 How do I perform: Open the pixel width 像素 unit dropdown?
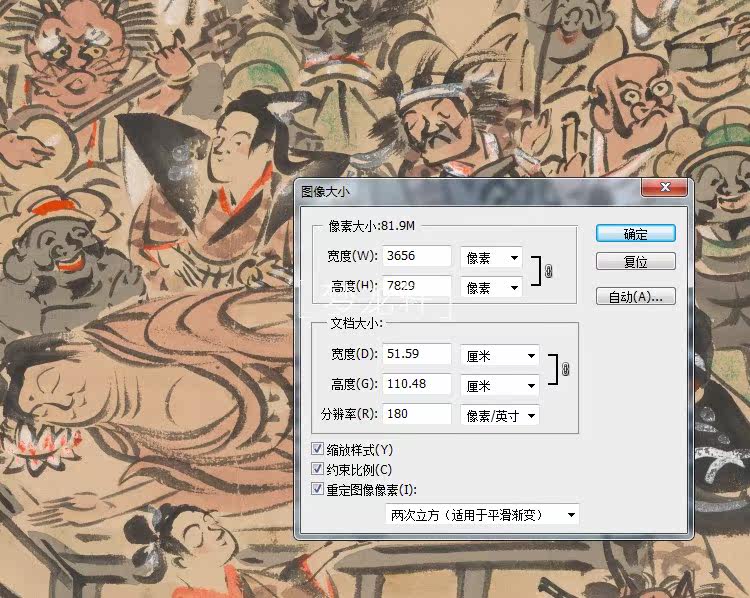491,258
